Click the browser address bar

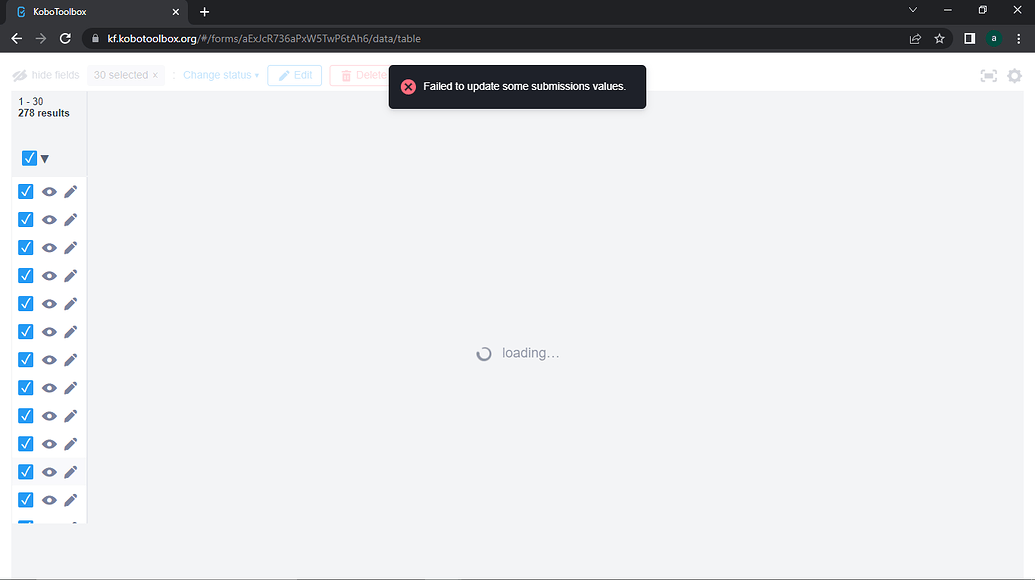tap(400, 37)
